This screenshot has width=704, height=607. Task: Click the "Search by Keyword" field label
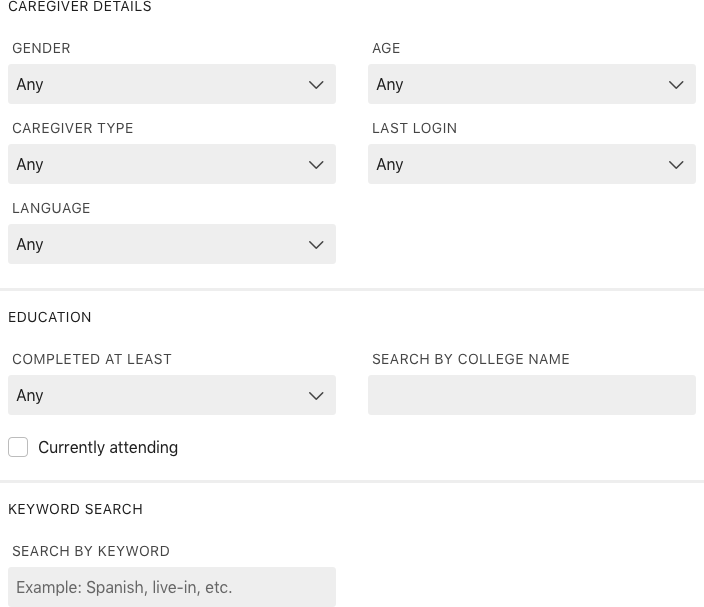(x=91, y=551)
